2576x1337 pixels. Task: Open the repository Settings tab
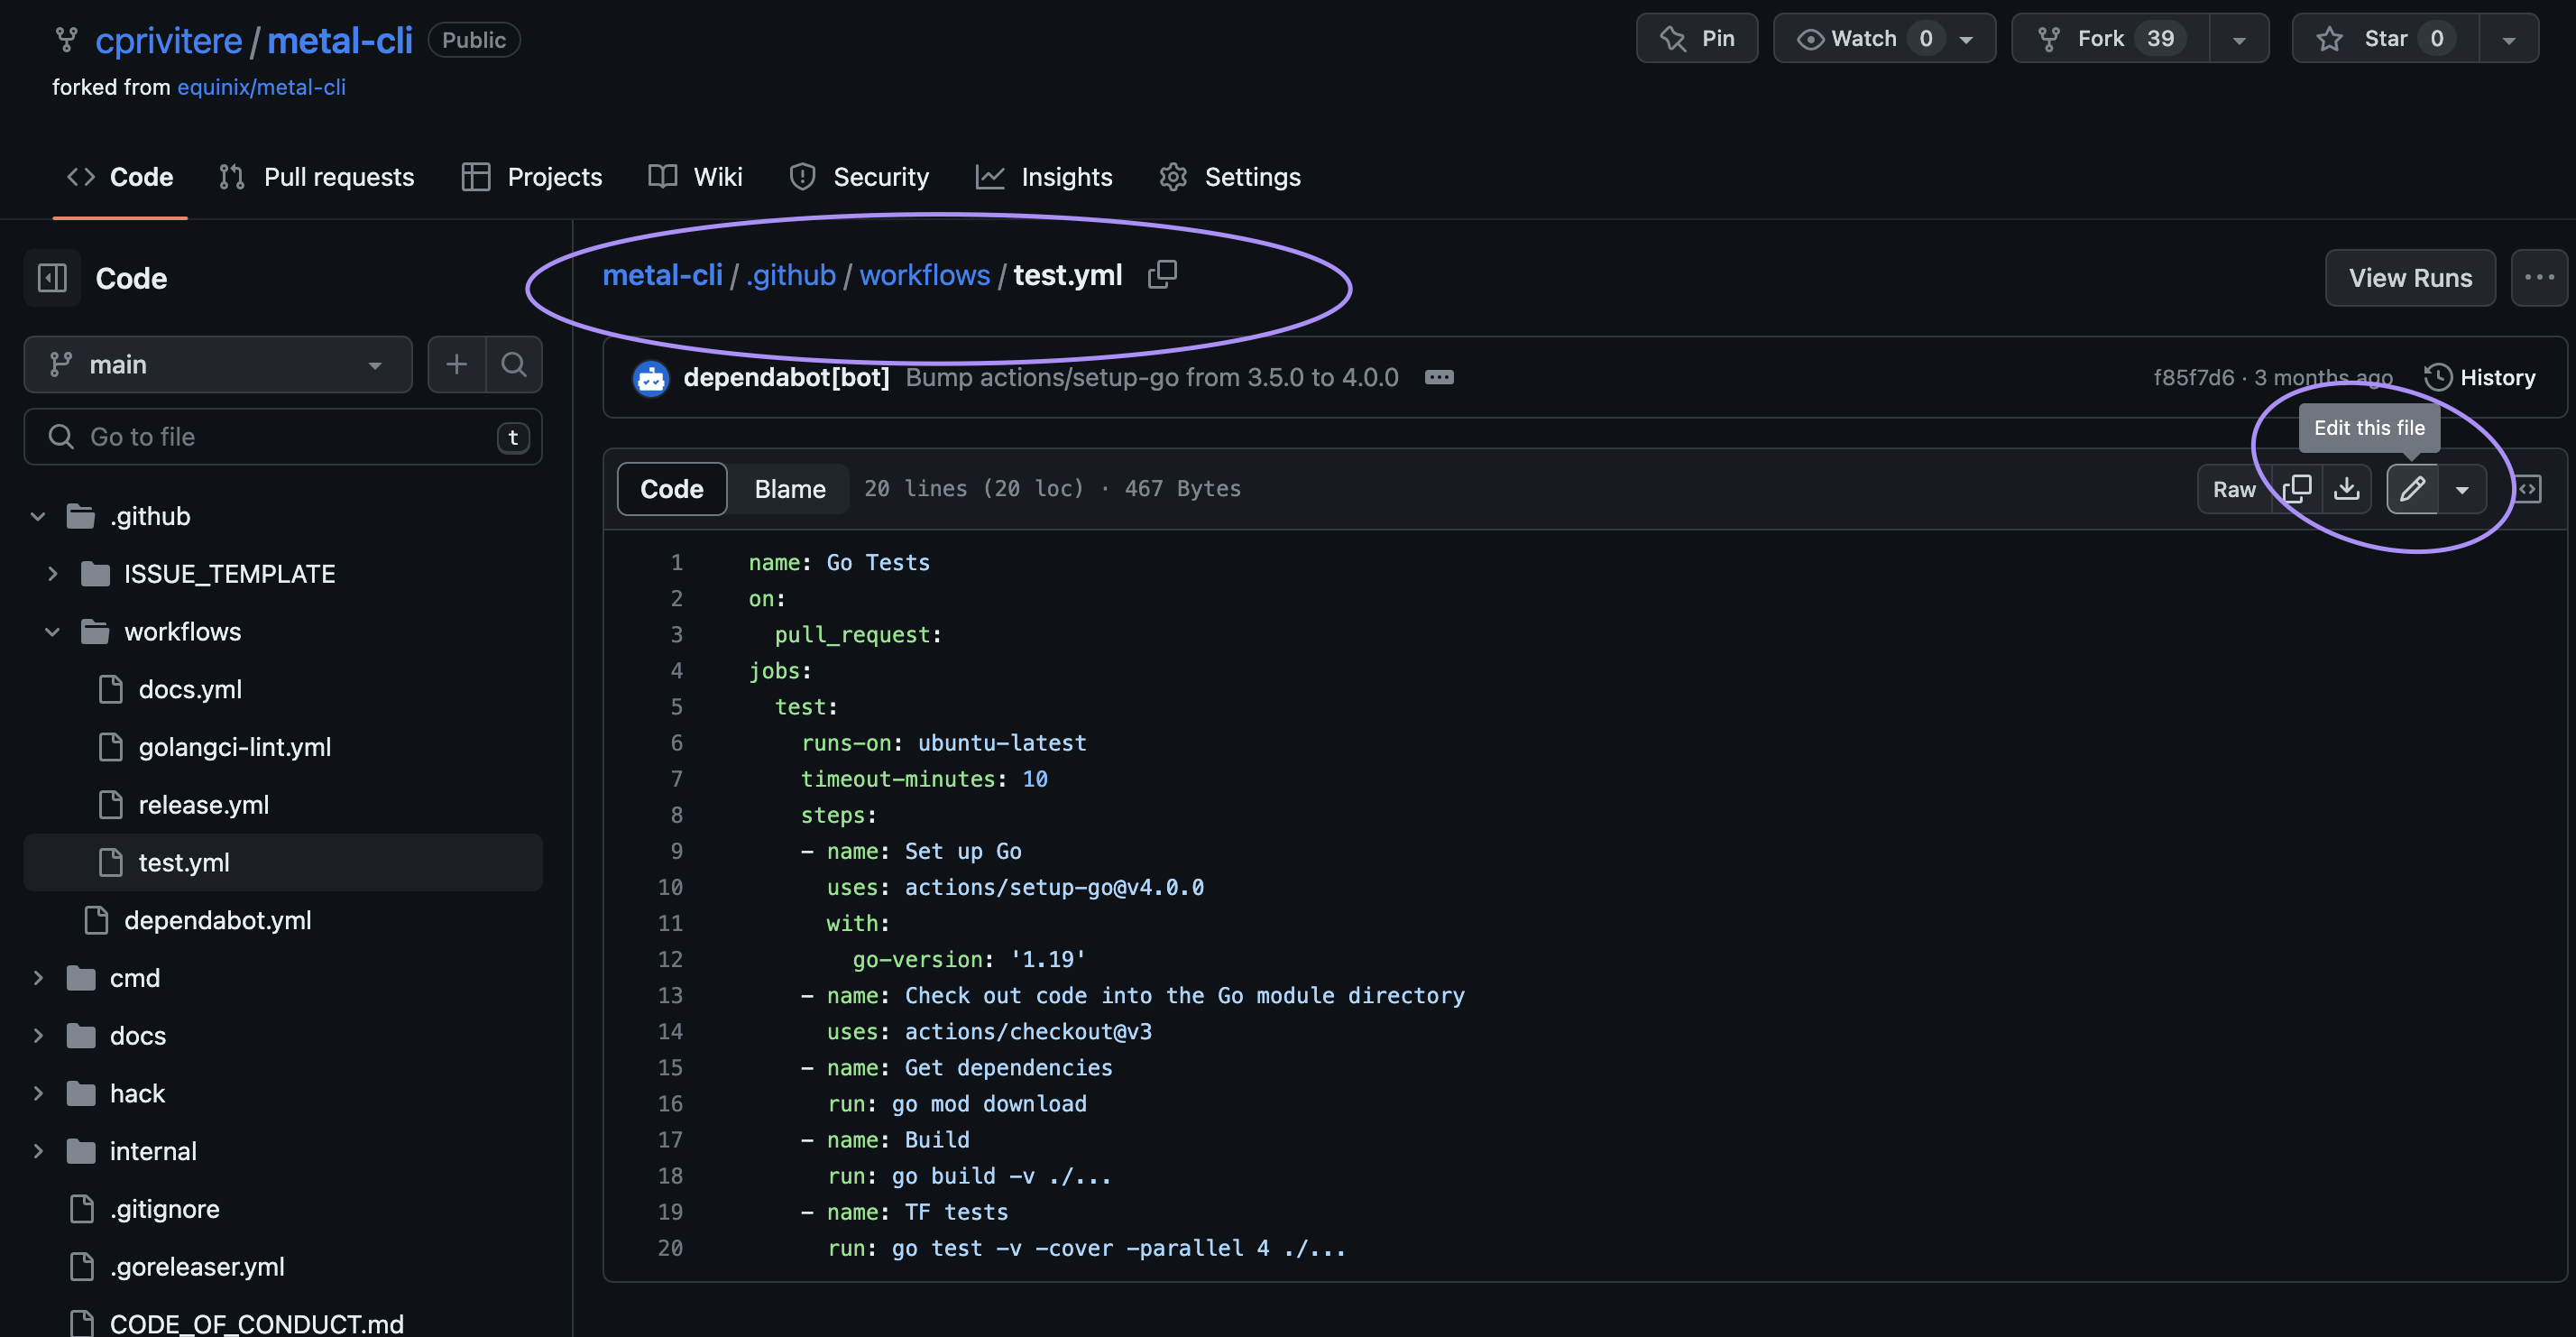click(x=1230, y=177)
